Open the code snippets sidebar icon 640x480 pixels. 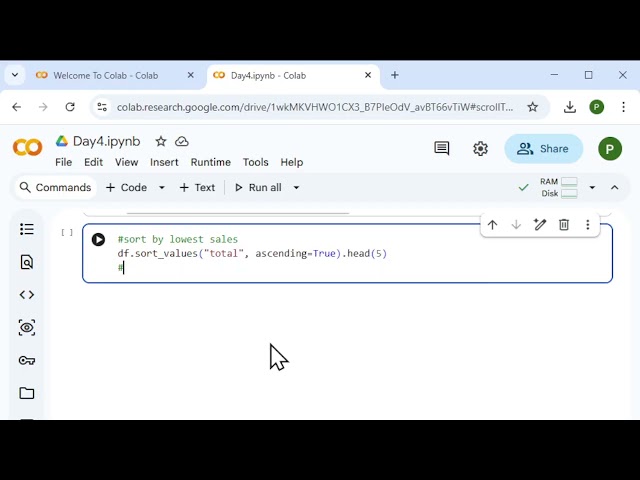[27, 295]
